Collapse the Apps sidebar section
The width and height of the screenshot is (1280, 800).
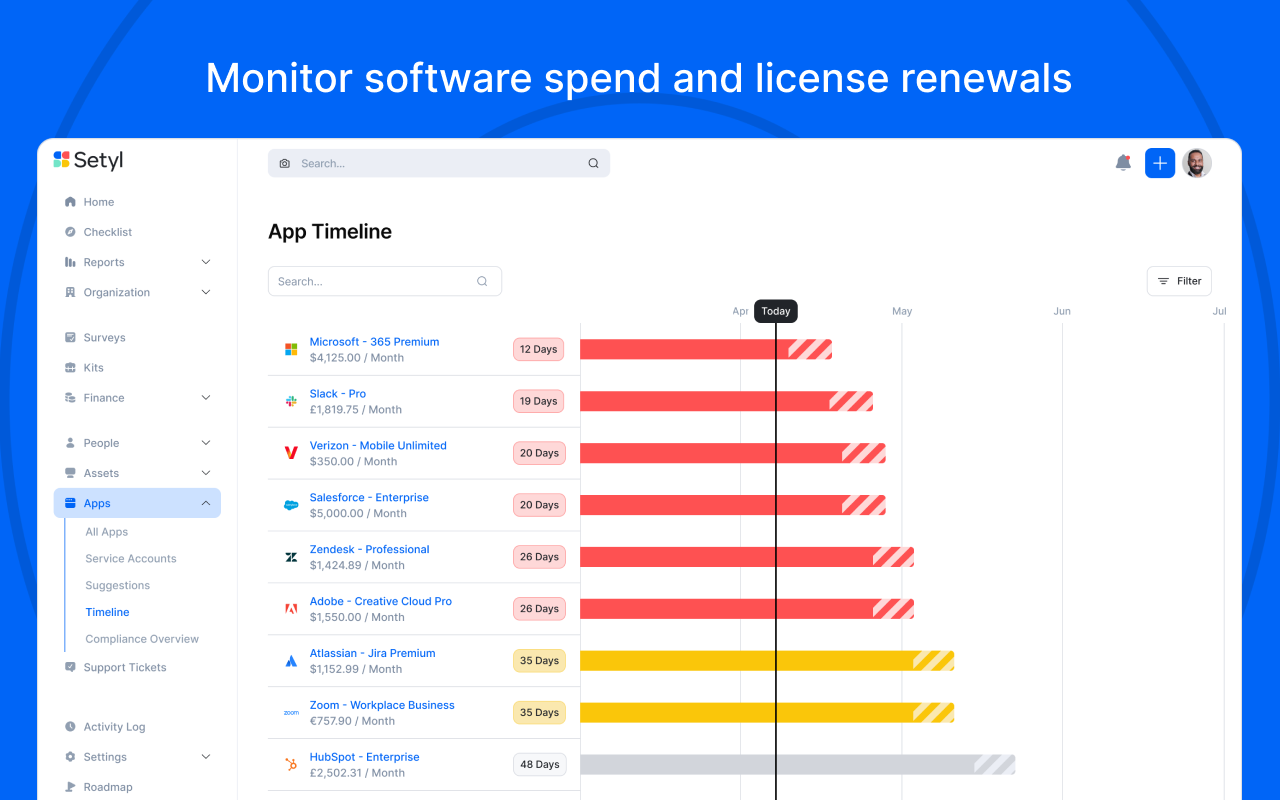(205, 502)
